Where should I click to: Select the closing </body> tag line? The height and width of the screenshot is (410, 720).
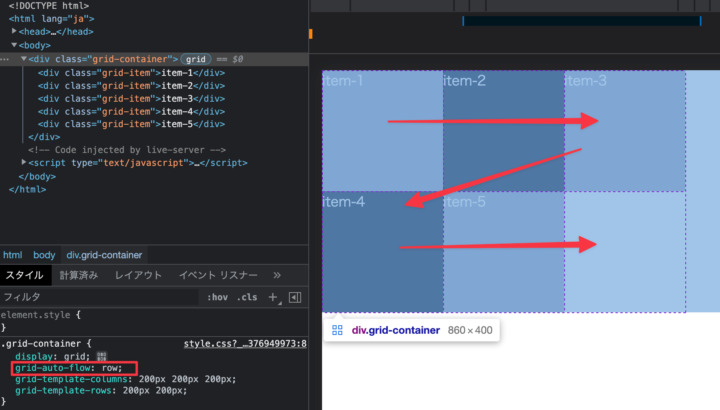[37, 176]
